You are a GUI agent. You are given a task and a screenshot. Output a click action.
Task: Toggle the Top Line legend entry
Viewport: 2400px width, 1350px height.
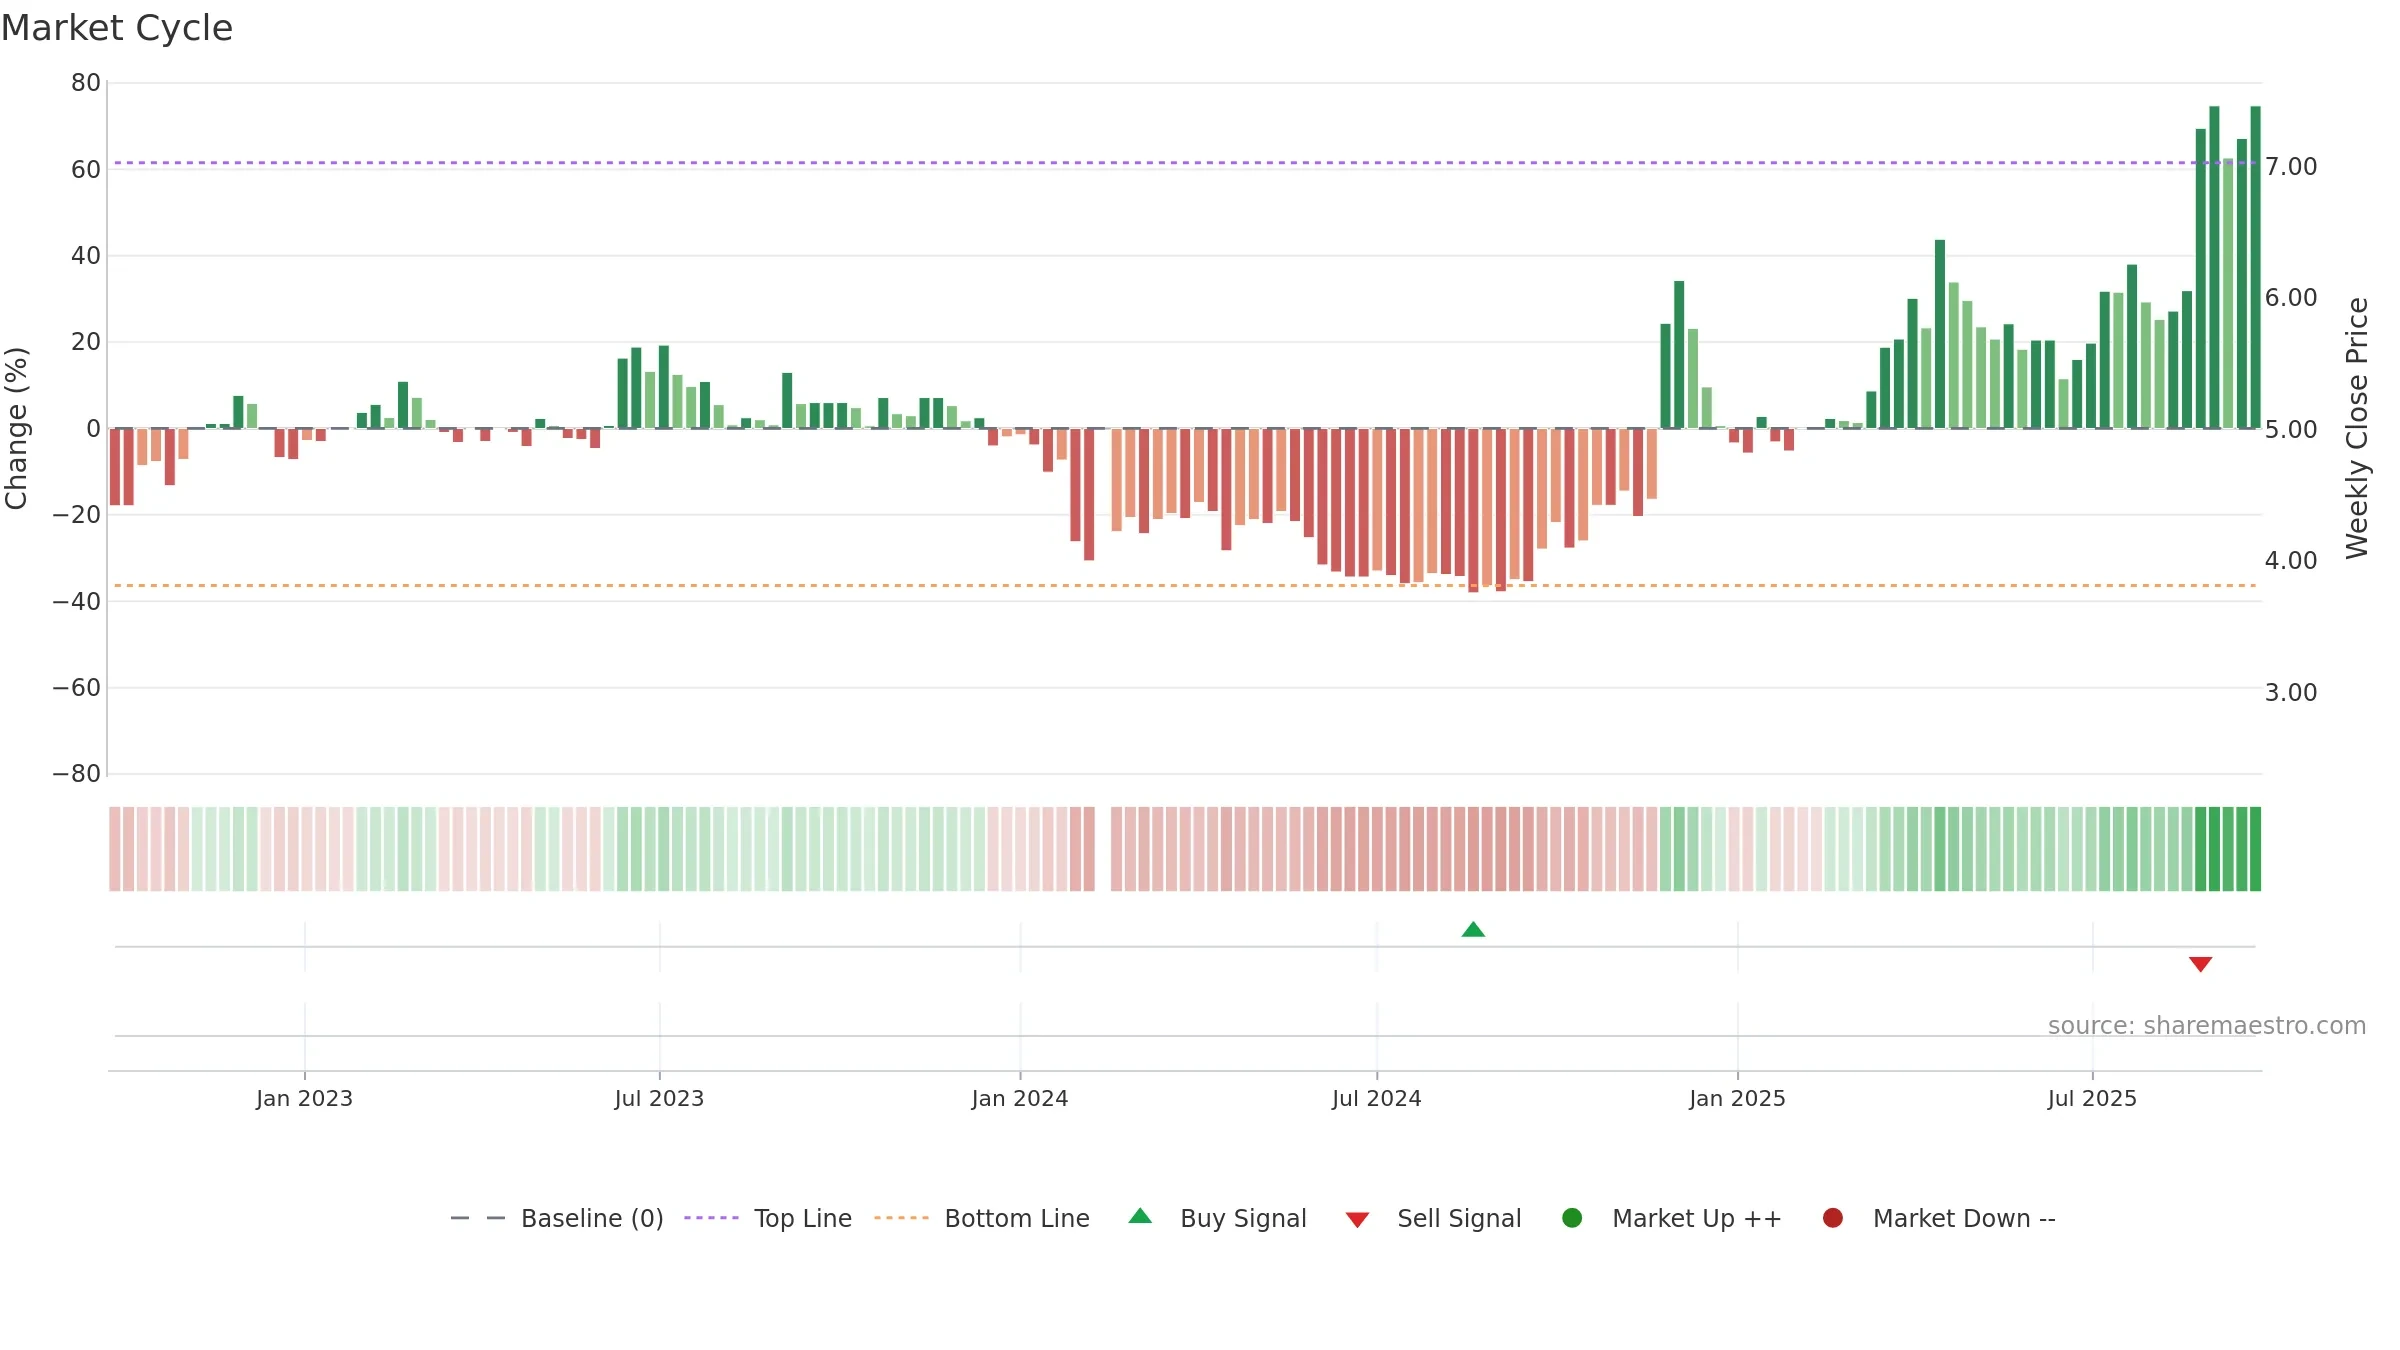(768, 1218)
